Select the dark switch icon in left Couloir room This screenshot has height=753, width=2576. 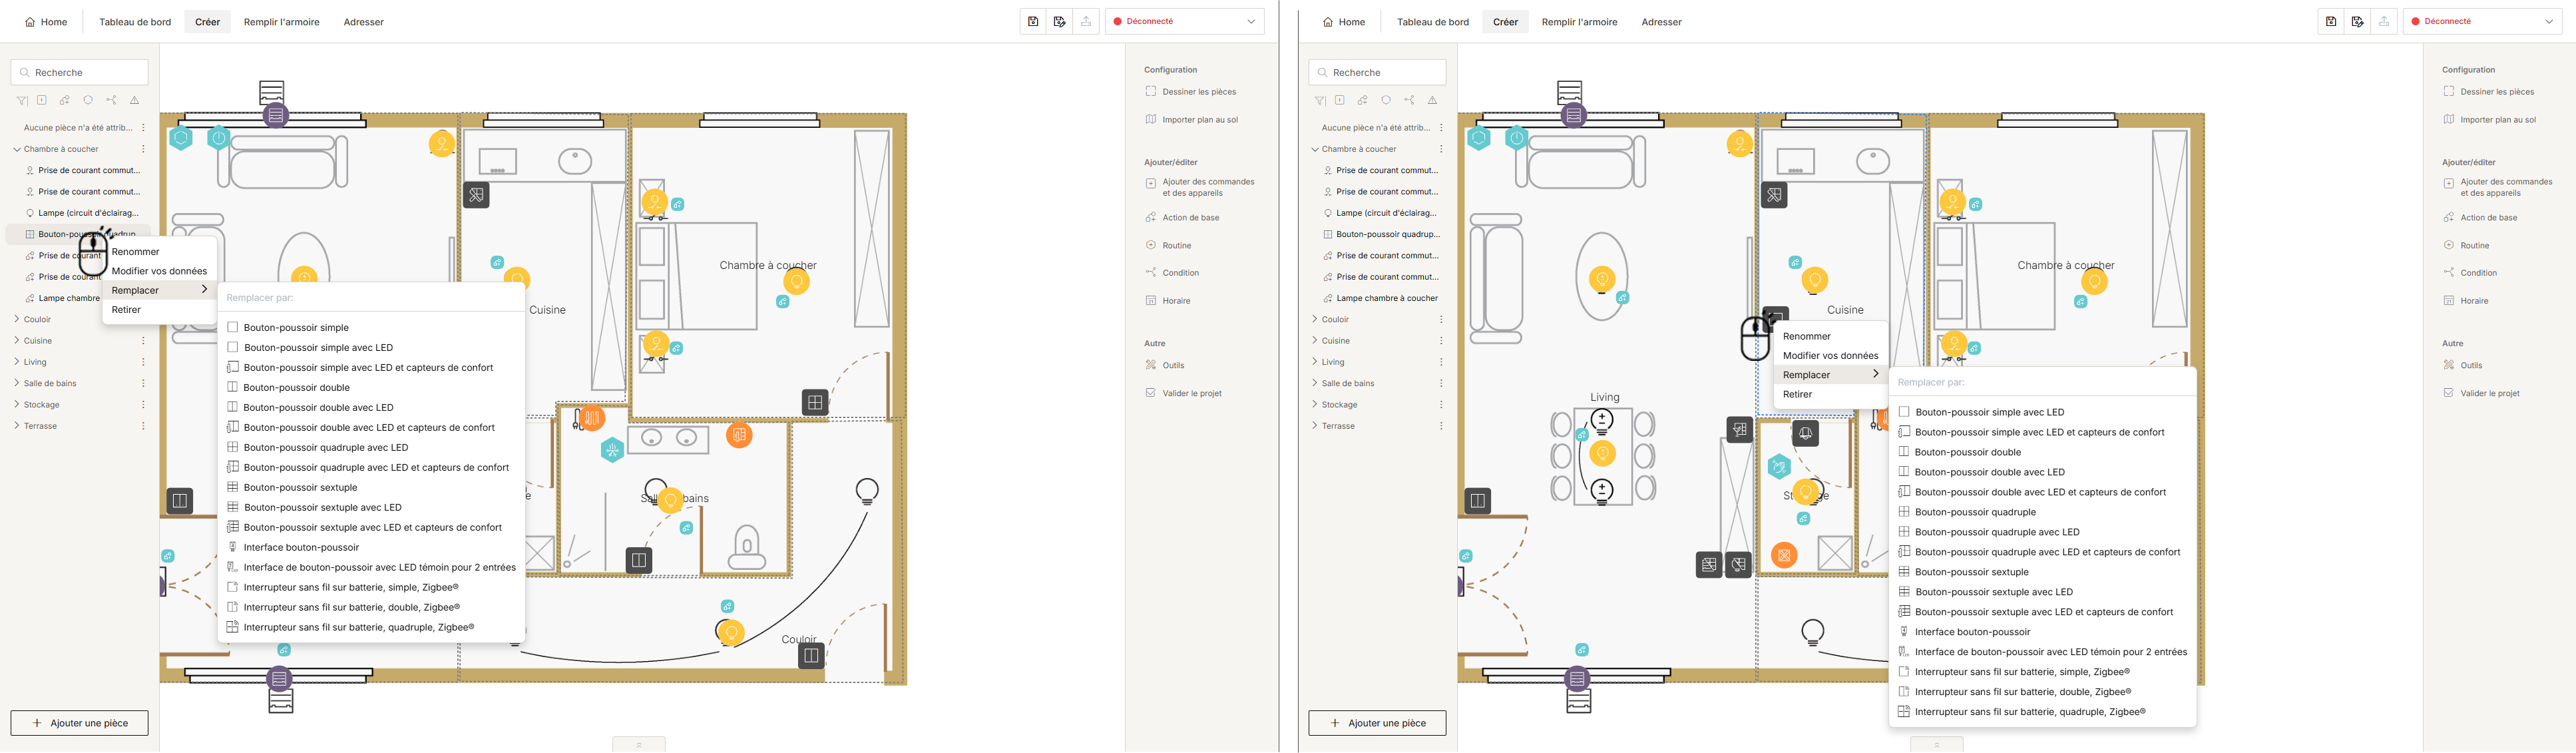(811, 656)
